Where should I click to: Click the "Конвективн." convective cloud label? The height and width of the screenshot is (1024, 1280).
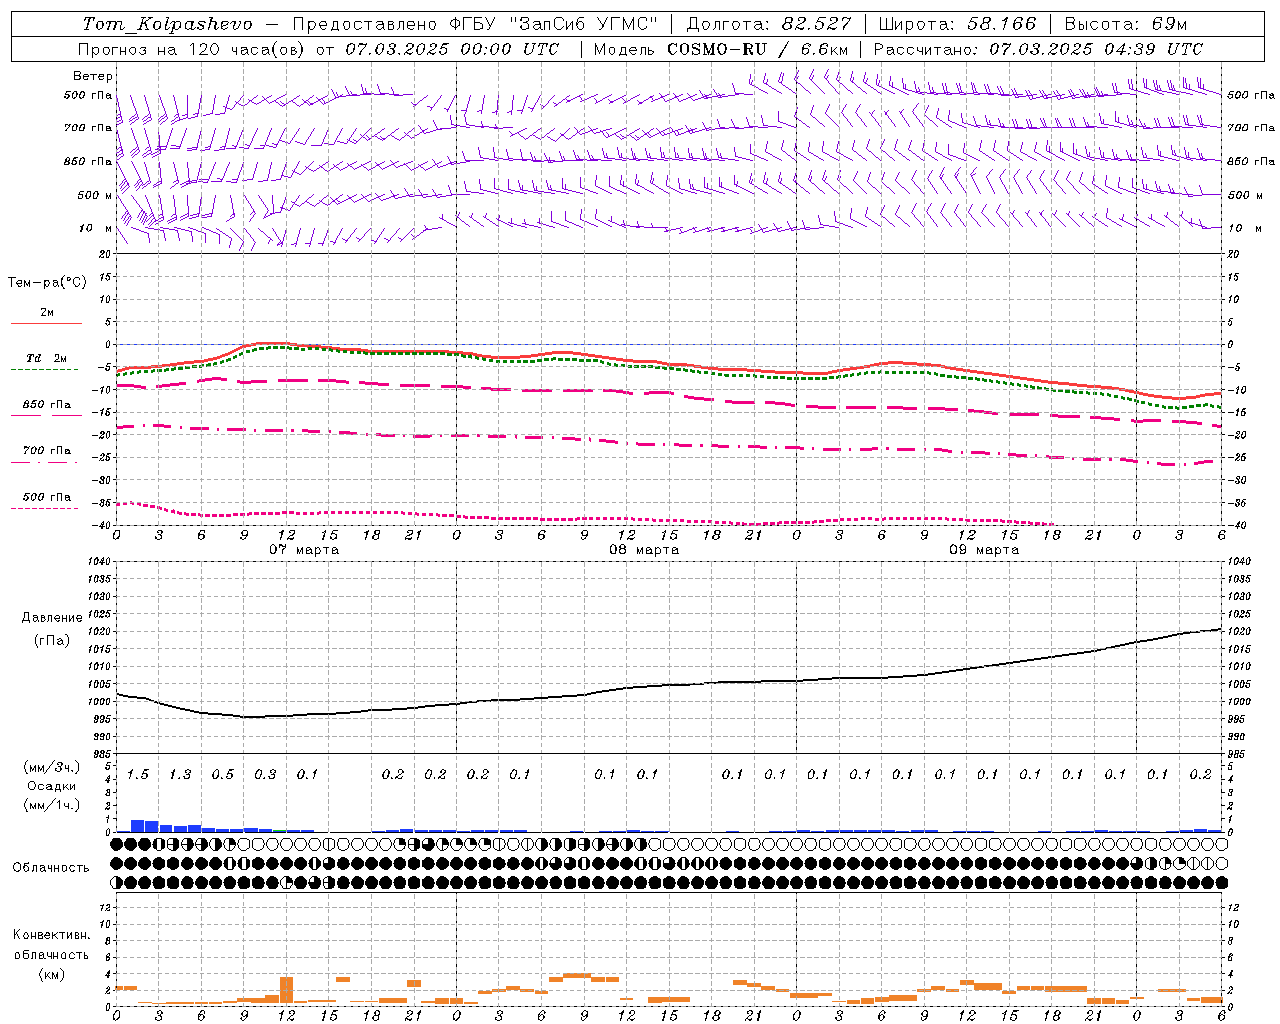tap(51, 935)
